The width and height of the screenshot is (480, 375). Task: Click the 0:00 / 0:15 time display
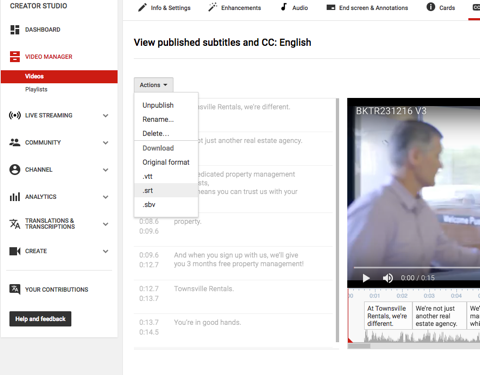[x=418, y=278]
